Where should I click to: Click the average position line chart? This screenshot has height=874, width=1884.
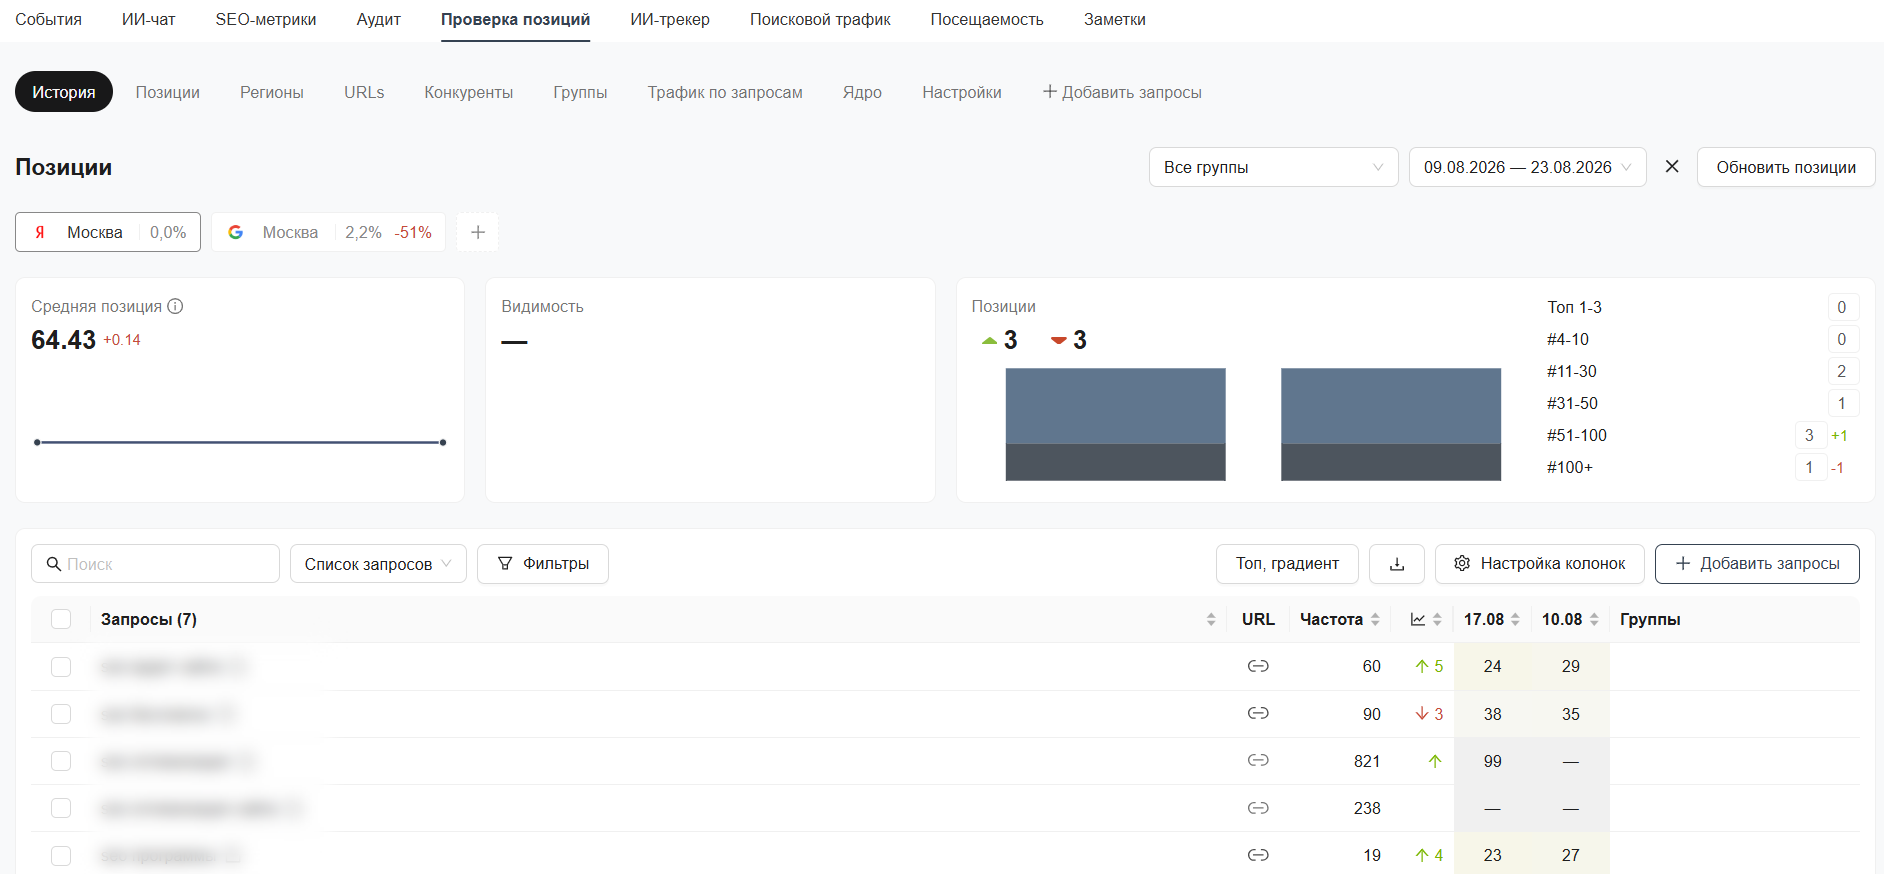coord(240,442)
